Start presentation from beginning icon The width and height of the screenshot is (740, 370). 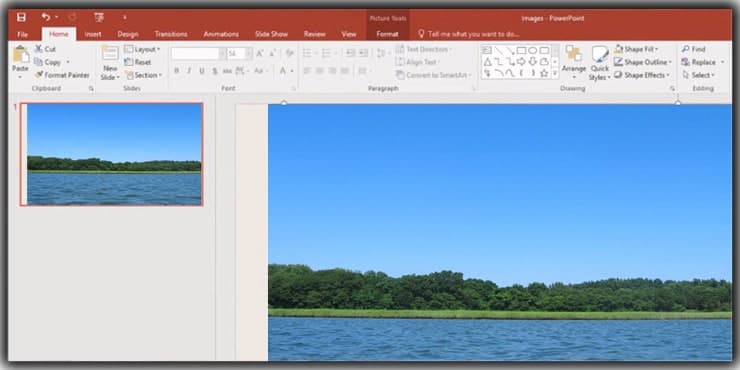click(99, 17)
